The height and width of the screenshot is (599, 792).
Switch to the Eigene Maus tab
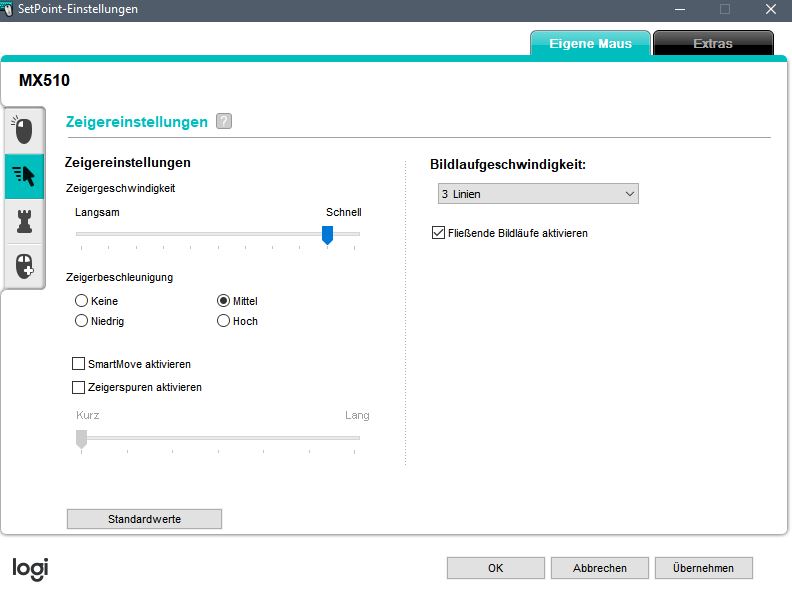coord(590,43)
